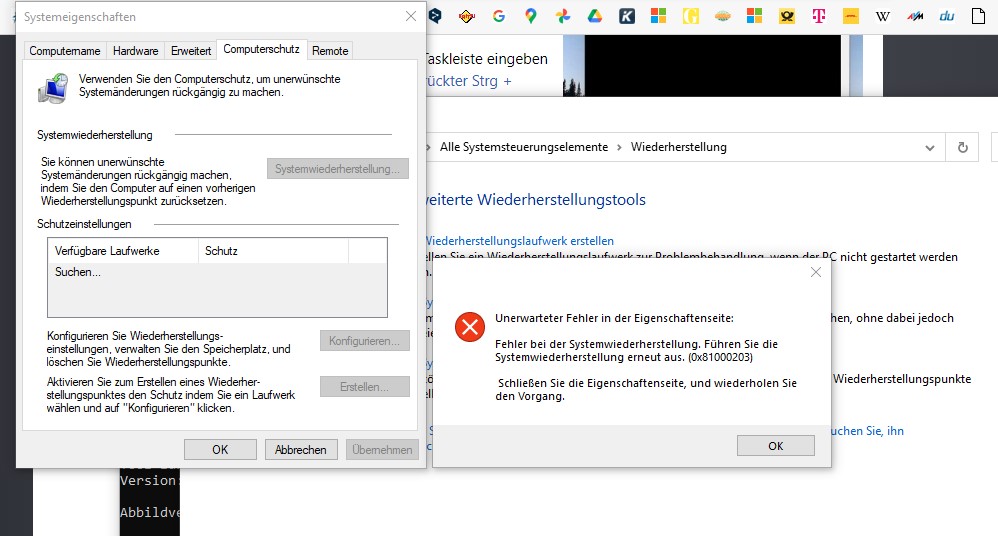Open the Microsoft bookmark beside the Deutsche Post icon
Image resolution: width=998 pixels, height=536 pixels.
pos(754,16)
